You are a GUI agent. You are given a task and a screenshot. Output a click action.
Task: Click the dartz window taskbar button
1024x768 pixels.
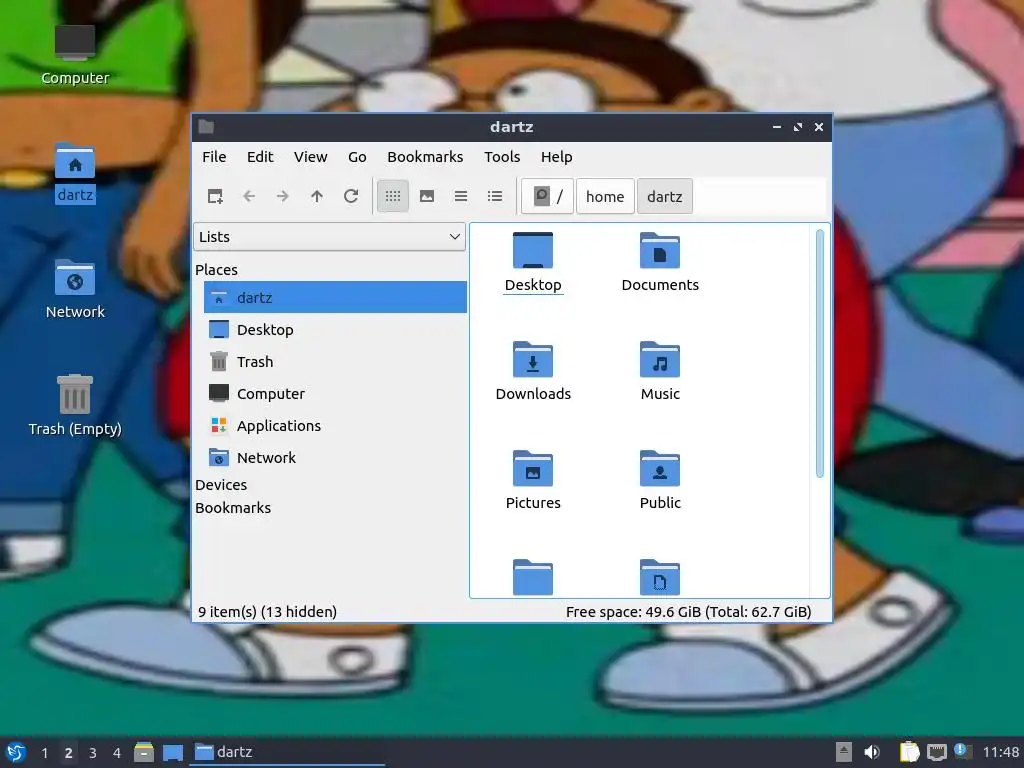(287, 752)
